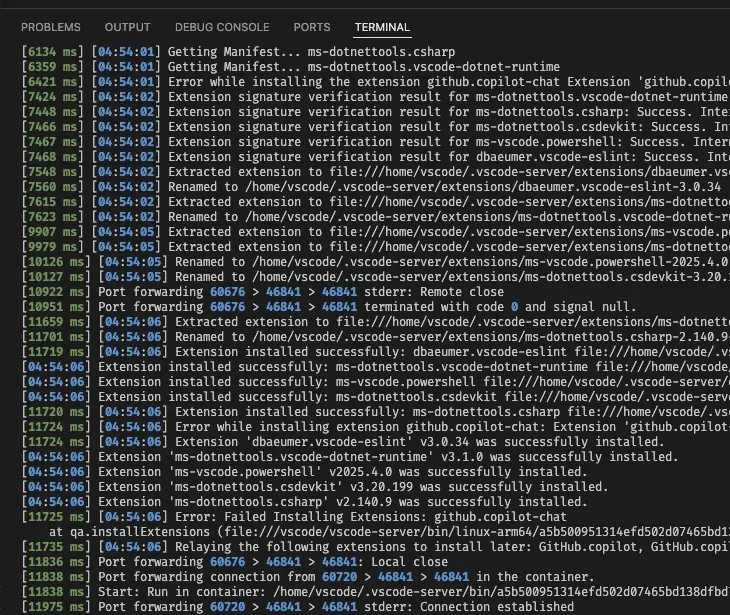
Task: Click the 'ms-vscode.powershell' v2025.4.0 was successfully installed line
Action: [304, 472]
